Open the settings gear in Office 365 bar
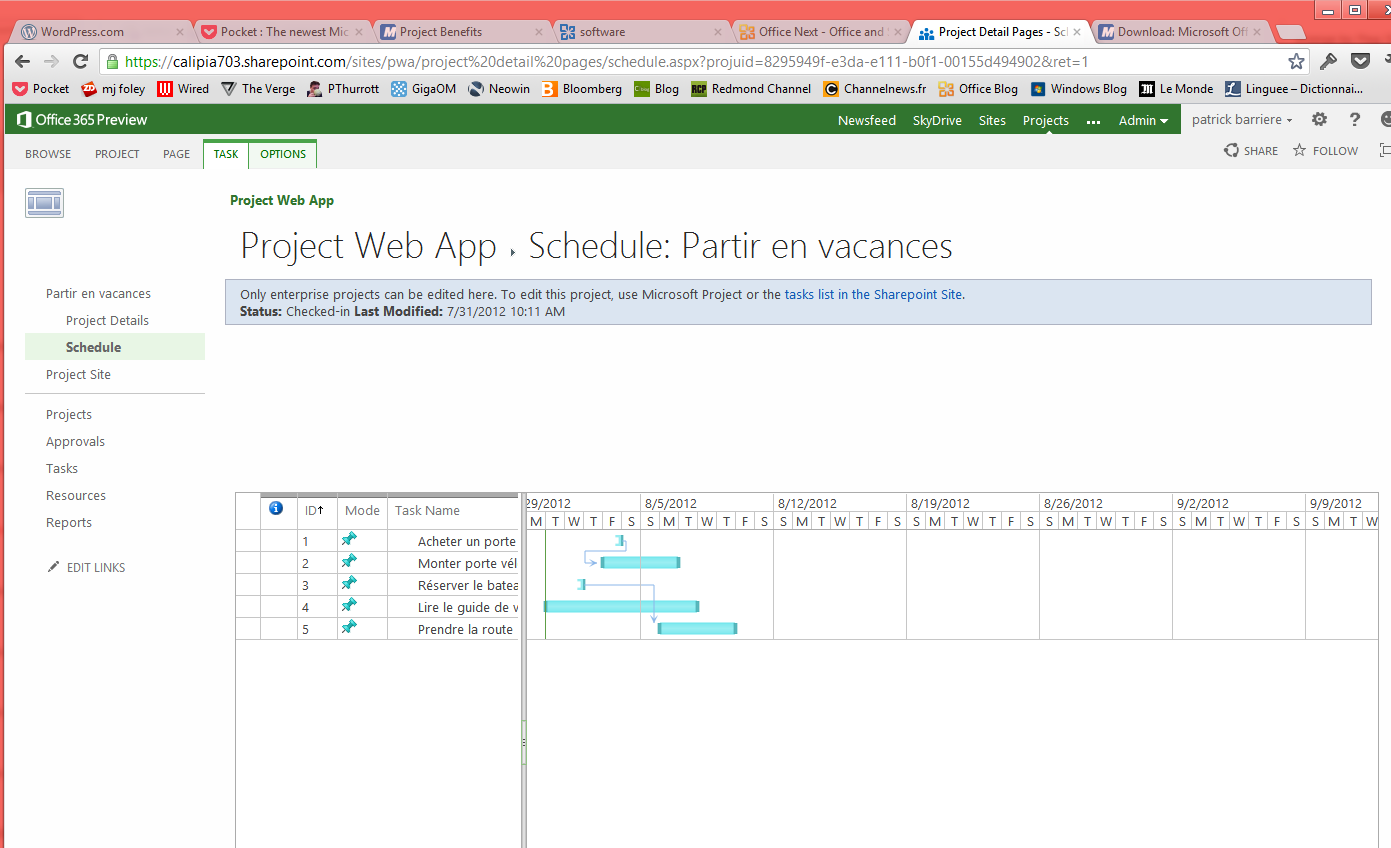This screenshot has width=1391, height=848. (1319, 120)
